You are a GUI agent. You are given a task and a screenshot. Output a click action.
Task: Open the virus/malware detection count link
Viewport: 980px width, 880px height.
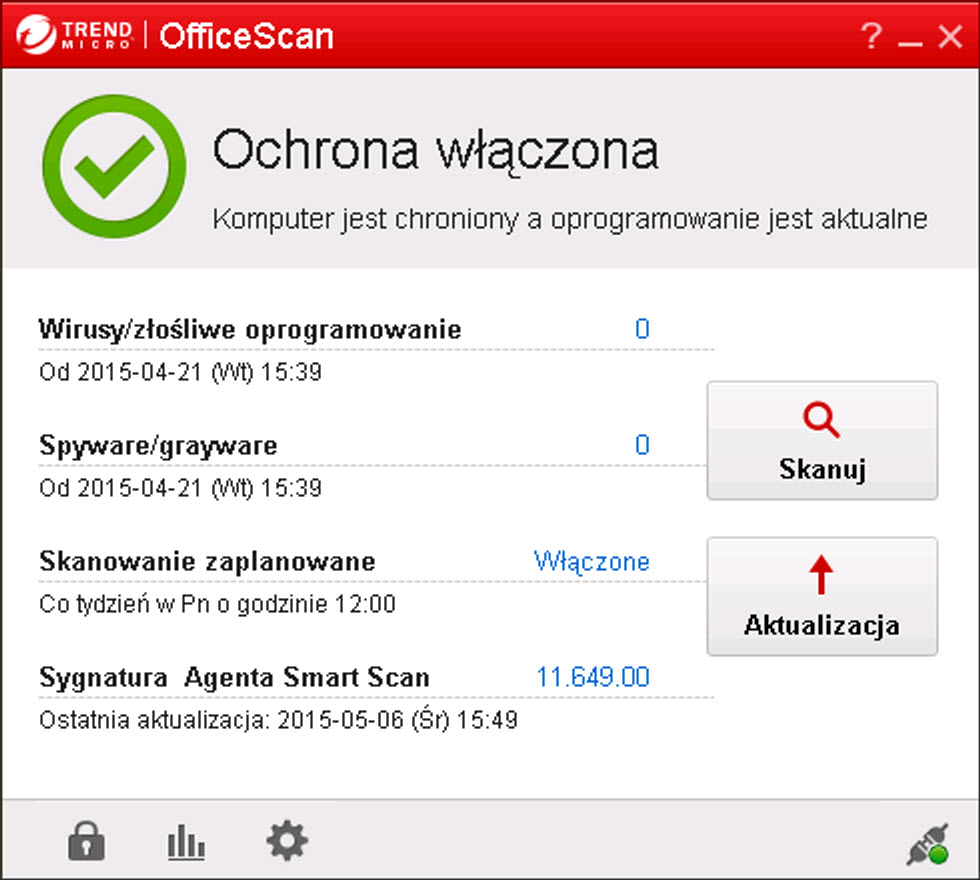(x=642, y=329)
